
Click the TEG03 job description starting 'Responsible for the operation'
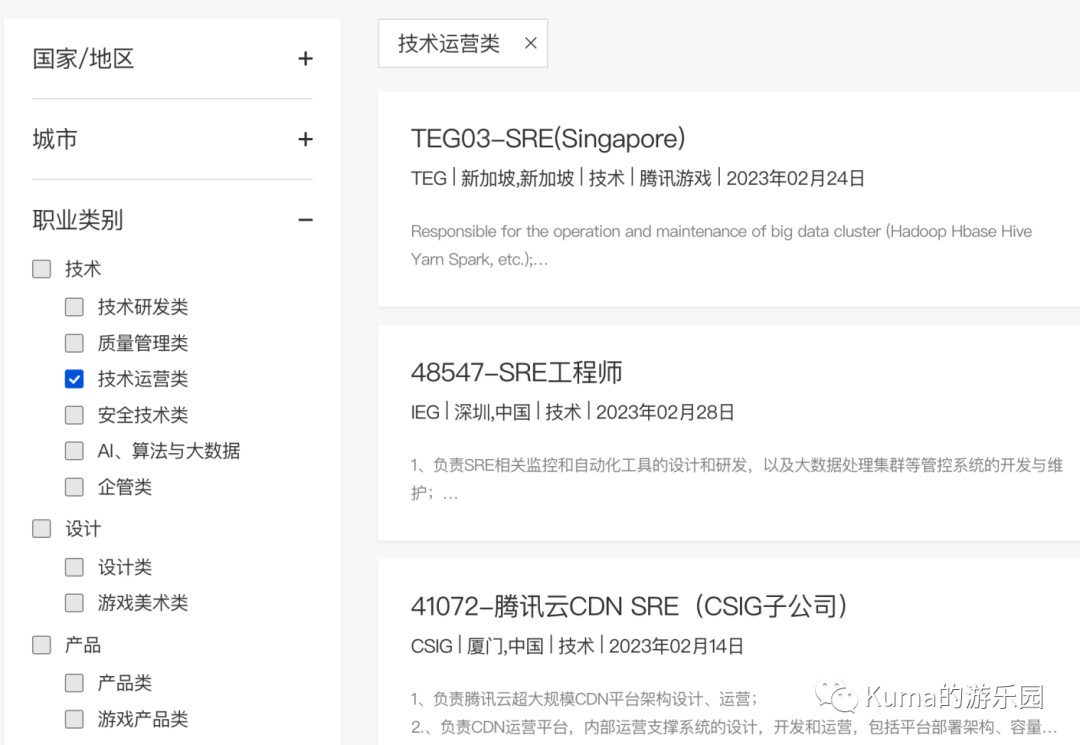pyautogui.click(x=721, y=245)
